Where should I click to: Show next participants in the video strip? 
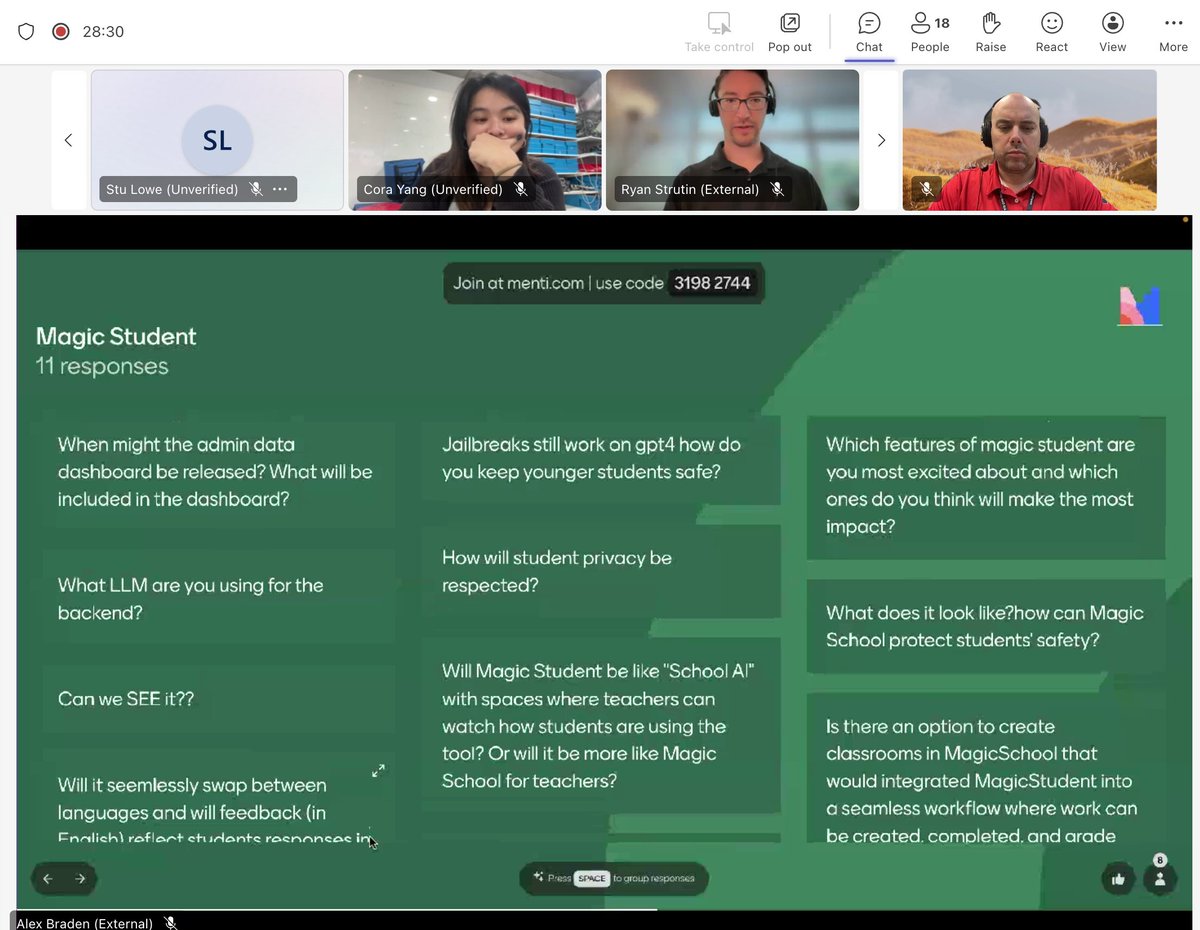[881, 140]
